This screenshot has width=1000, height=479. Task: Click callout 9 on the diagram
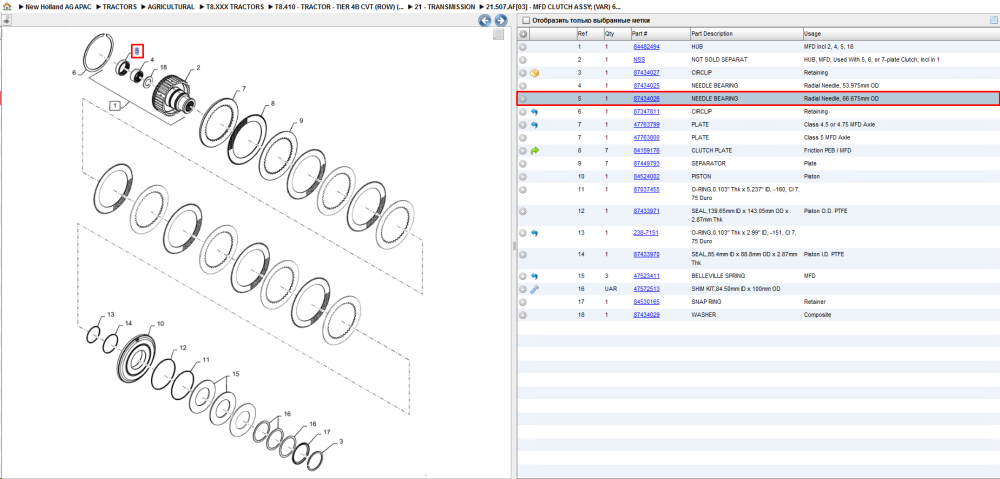[301, 121]
